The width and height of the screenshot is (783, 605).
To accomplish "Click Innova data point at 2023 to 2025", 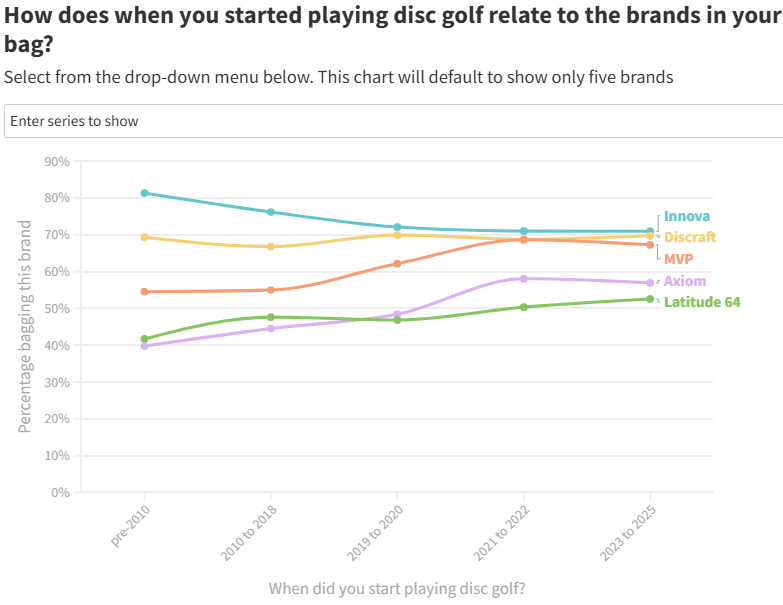I will [650, 231].
